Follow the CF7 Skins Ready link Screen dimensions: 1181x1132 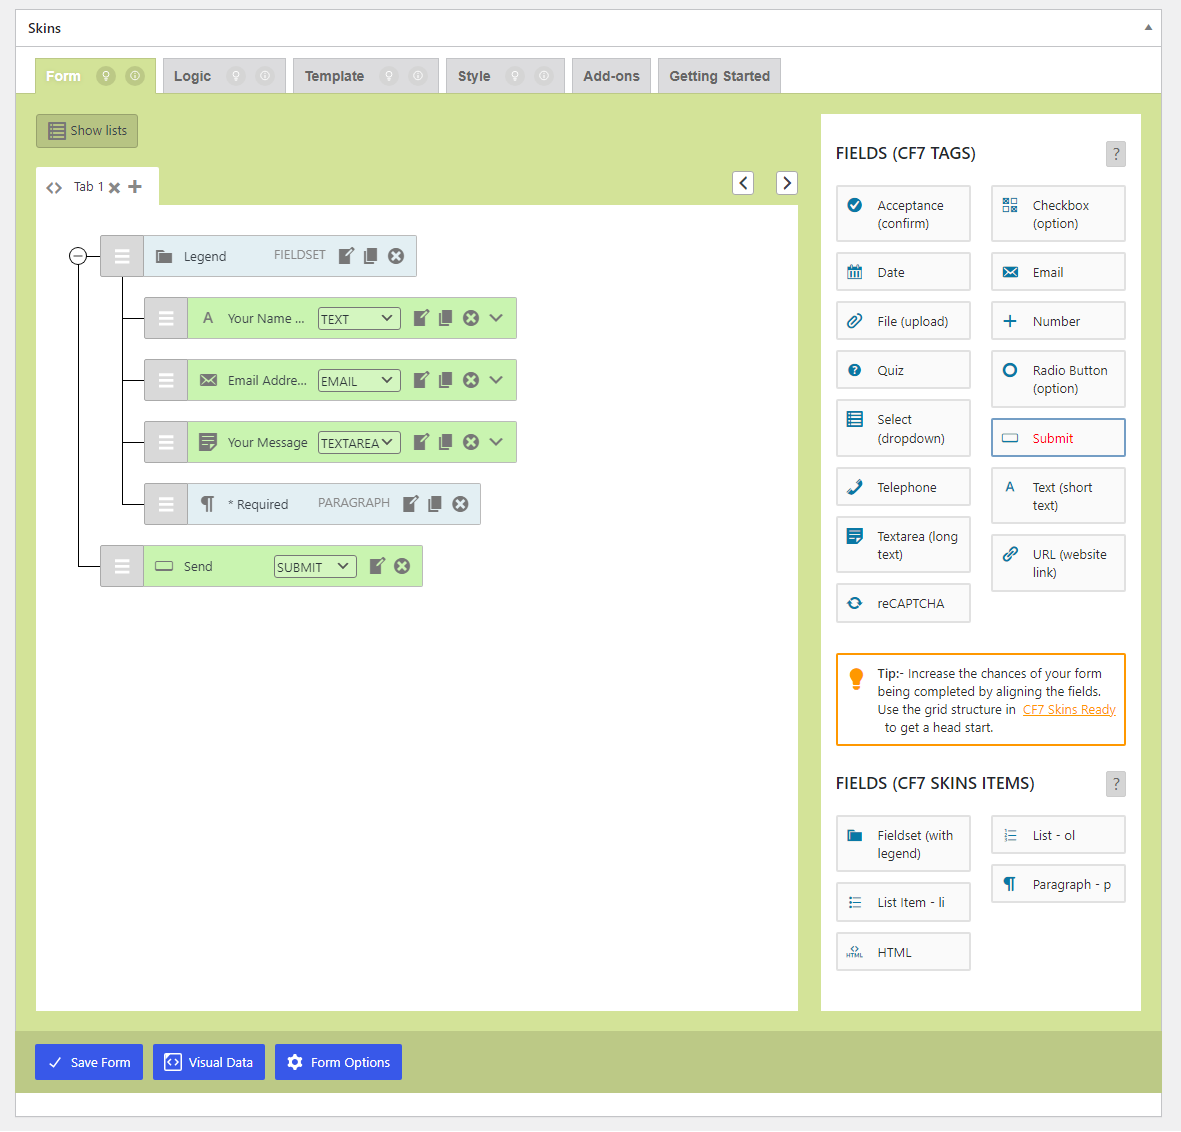(1068, 710)
